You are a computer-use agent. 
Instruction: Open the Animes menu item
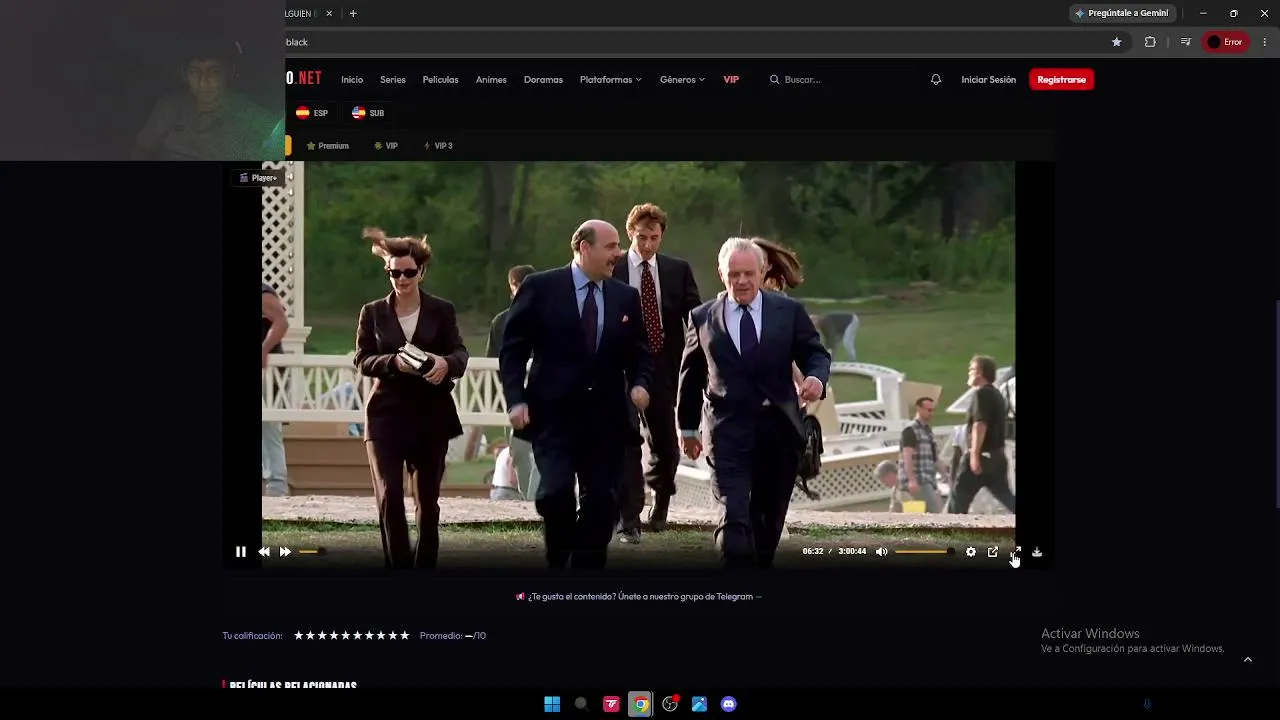491,80
